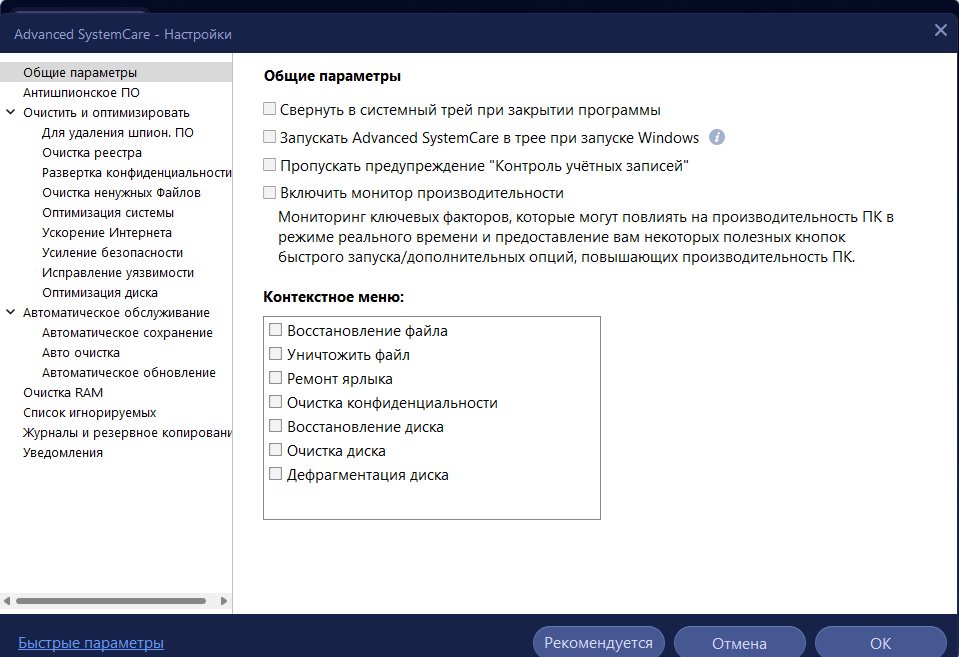Open the Антишпионское ПО settings page
The height and width of the screenshot is (657, 959).
coord(81,92)
